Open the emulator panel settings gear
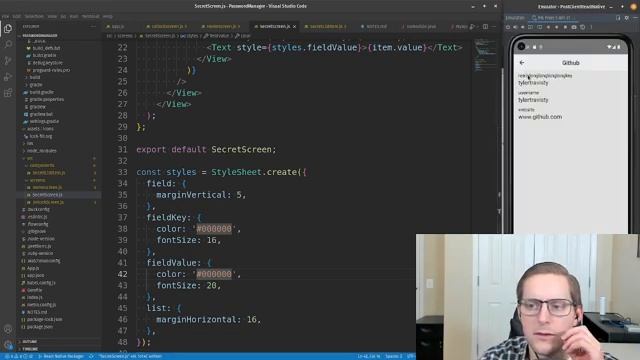The height and width of the screenshot is (360, 640). click(x=627, y=18)
